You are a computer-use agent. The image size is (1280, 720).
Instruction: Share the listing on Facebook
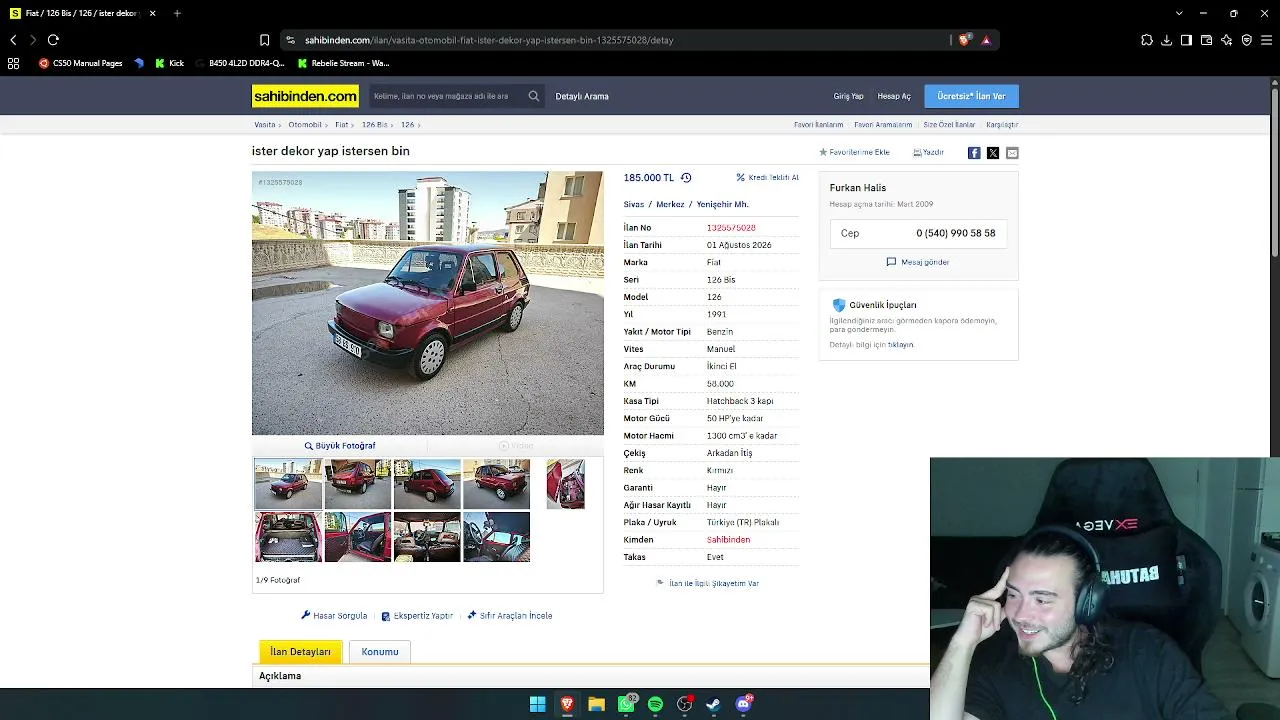click(974, 153)
